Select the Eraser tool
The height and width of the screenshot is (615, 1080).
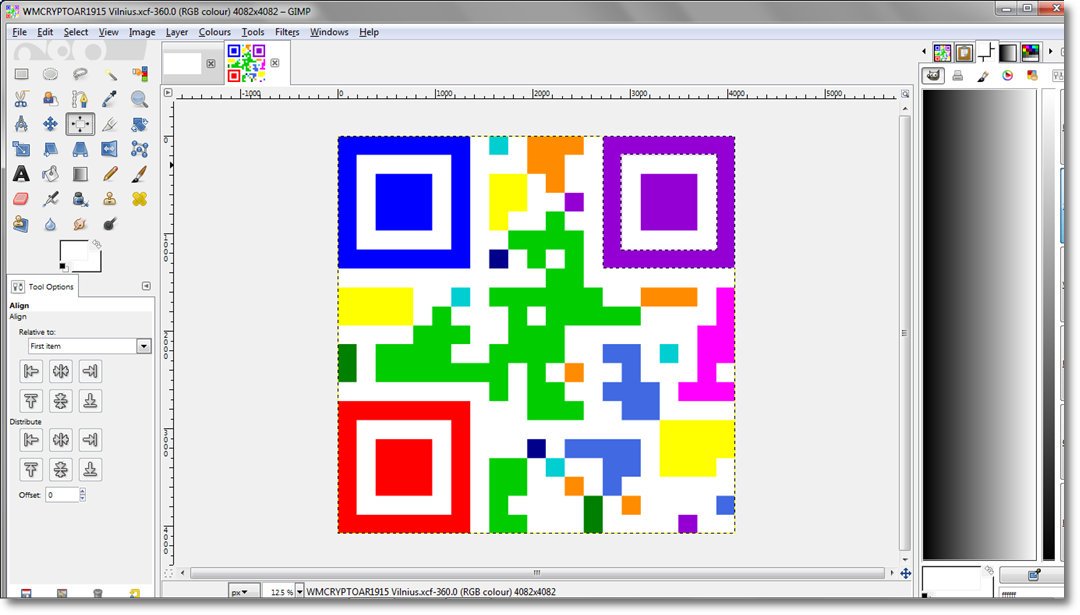point(21,199)
